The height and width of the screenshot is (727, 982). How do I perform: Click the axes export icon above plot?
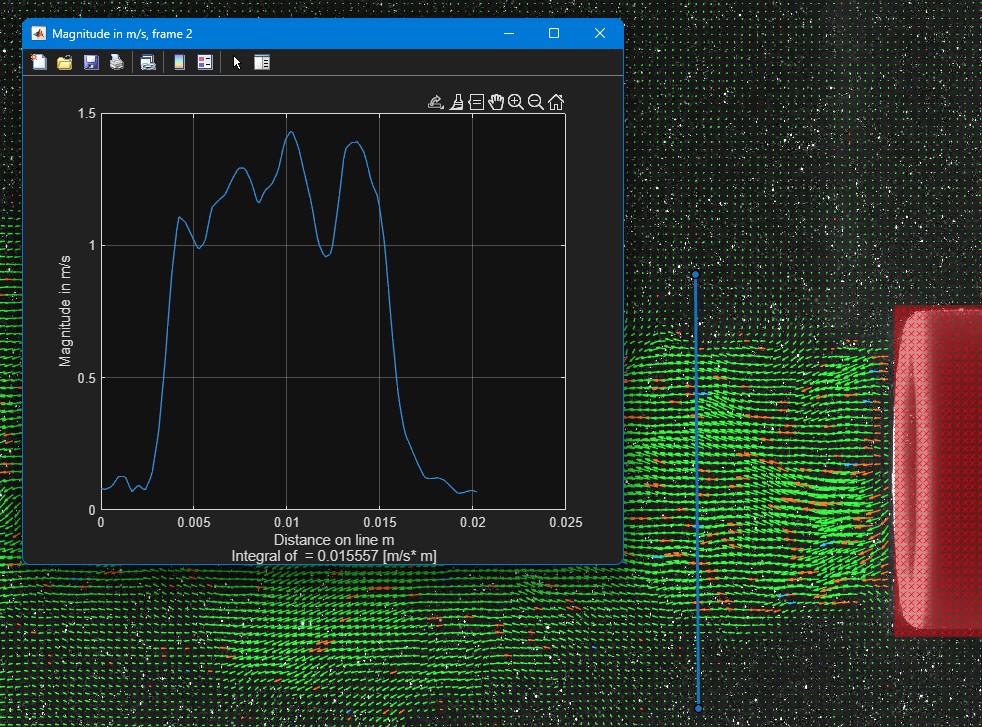tap(436, 102)
